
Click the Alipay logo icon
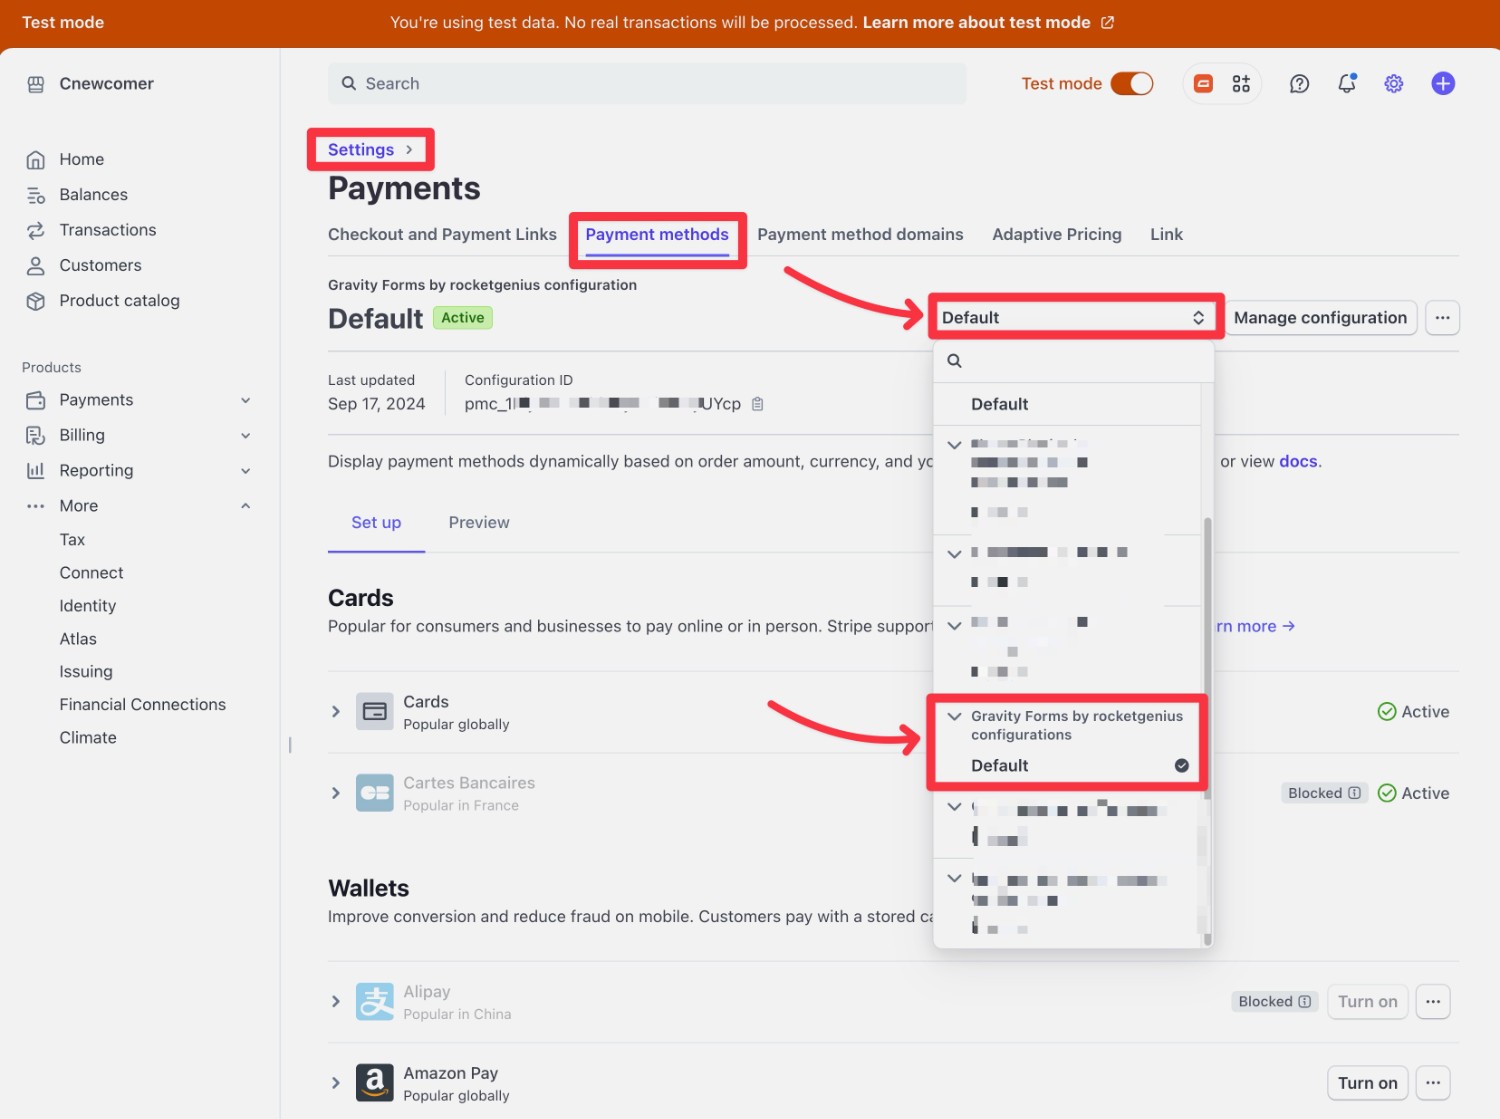pos(375,1001)
